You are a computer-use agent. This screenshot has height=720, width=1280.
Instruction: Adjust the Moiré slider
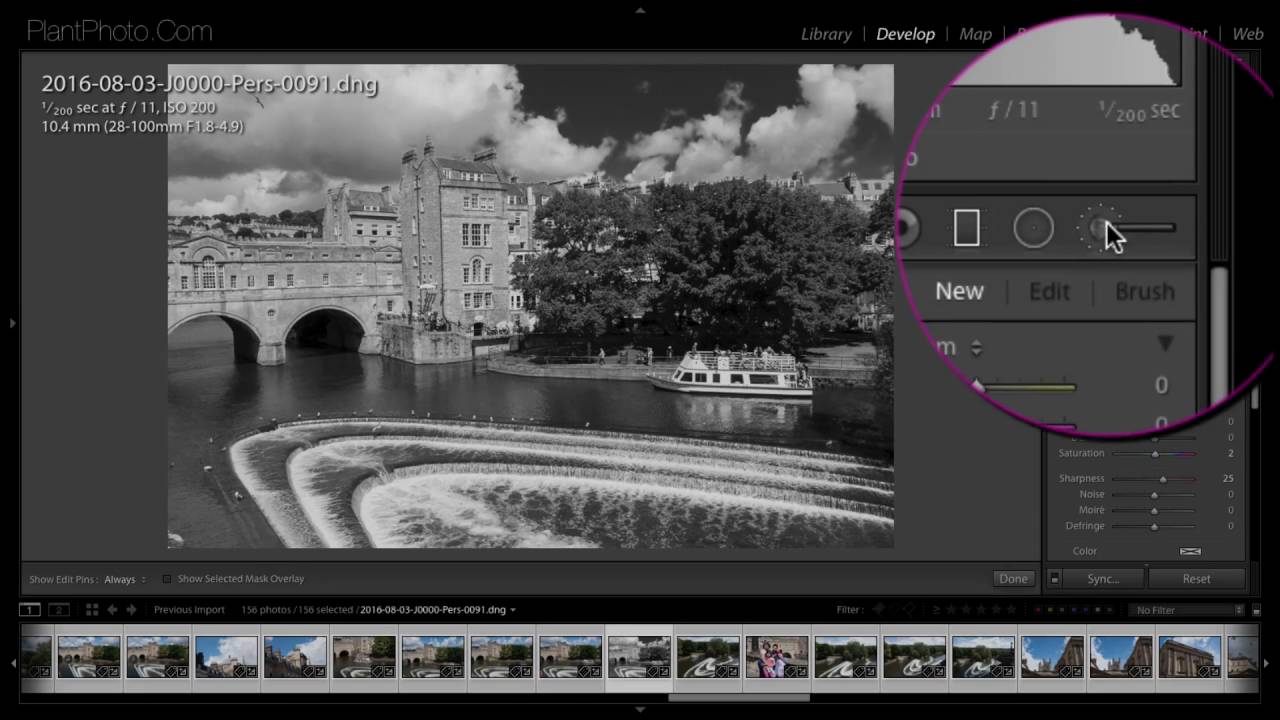click(1154, 511)
